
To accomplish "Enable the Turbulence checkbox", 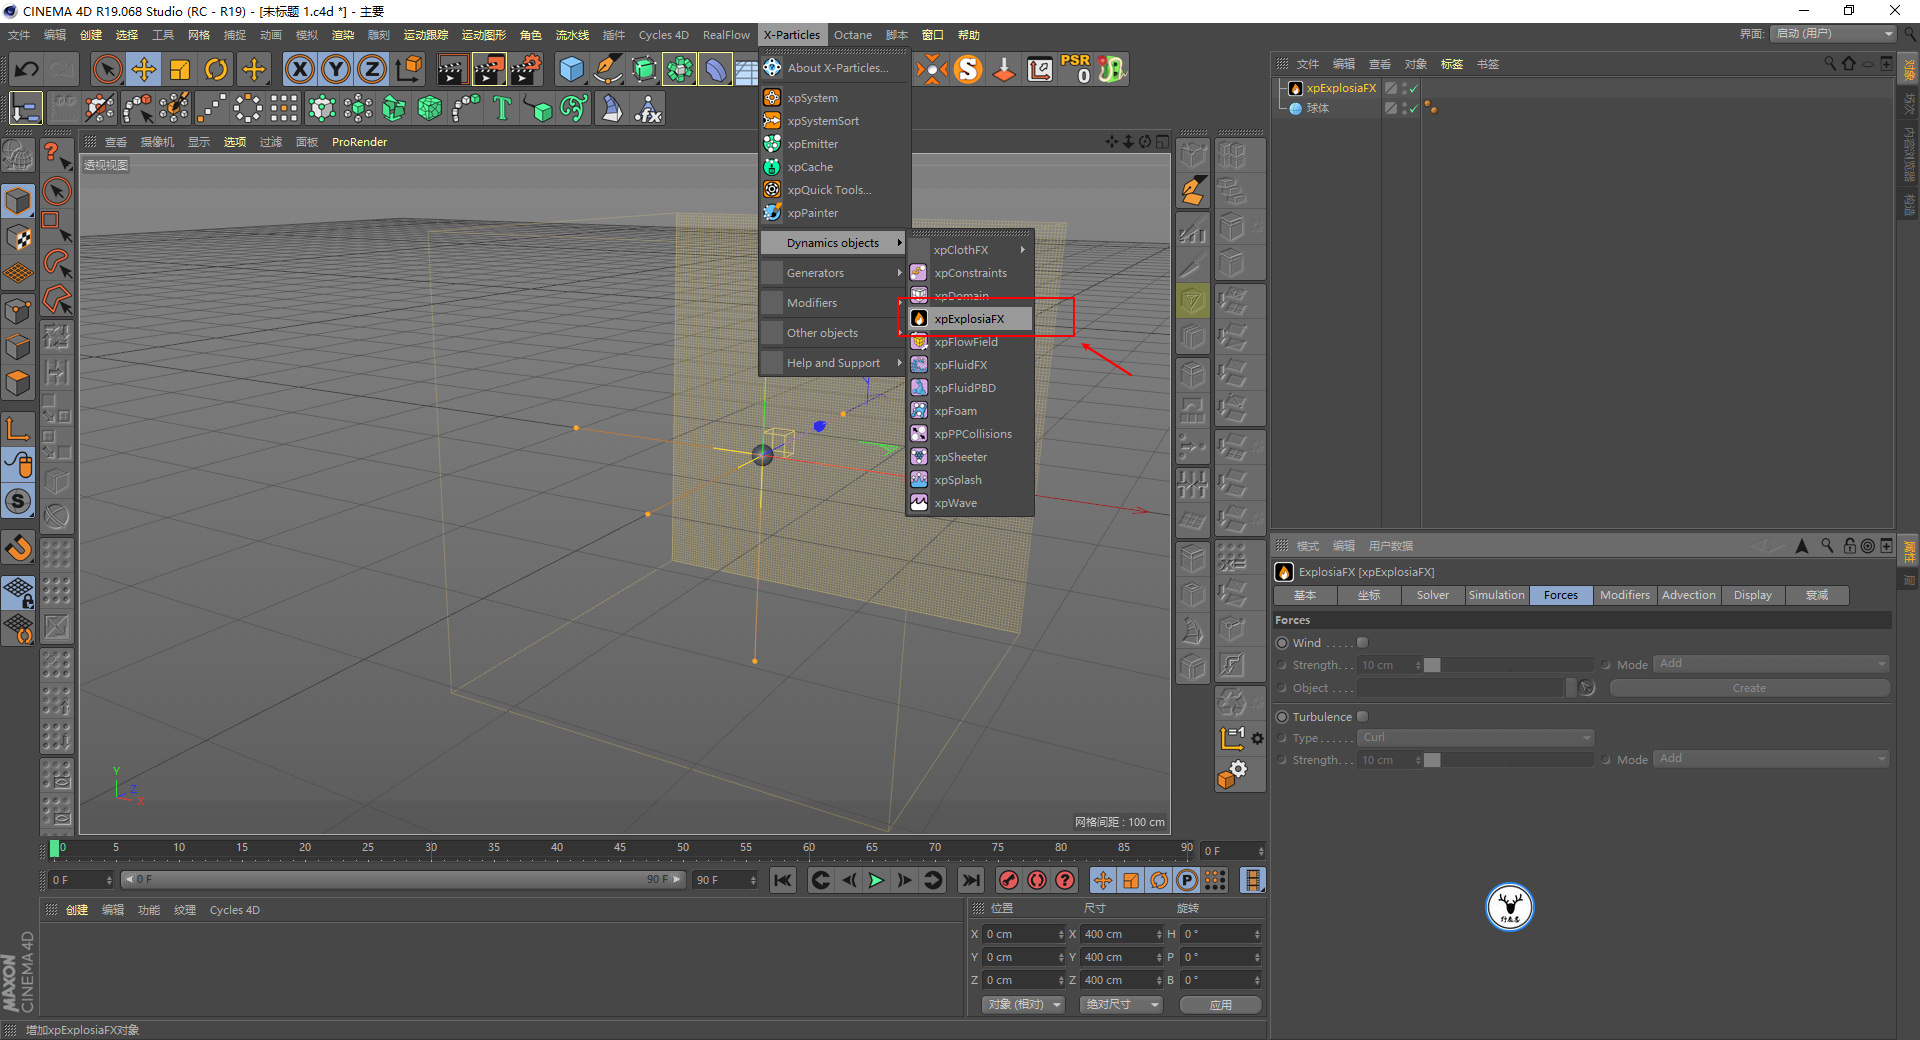I will point(1362,717).
